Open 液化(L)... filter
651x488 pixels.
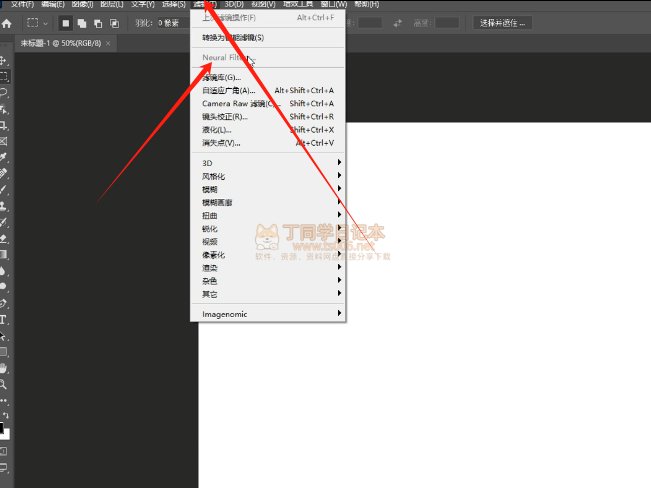coord(268,130)
